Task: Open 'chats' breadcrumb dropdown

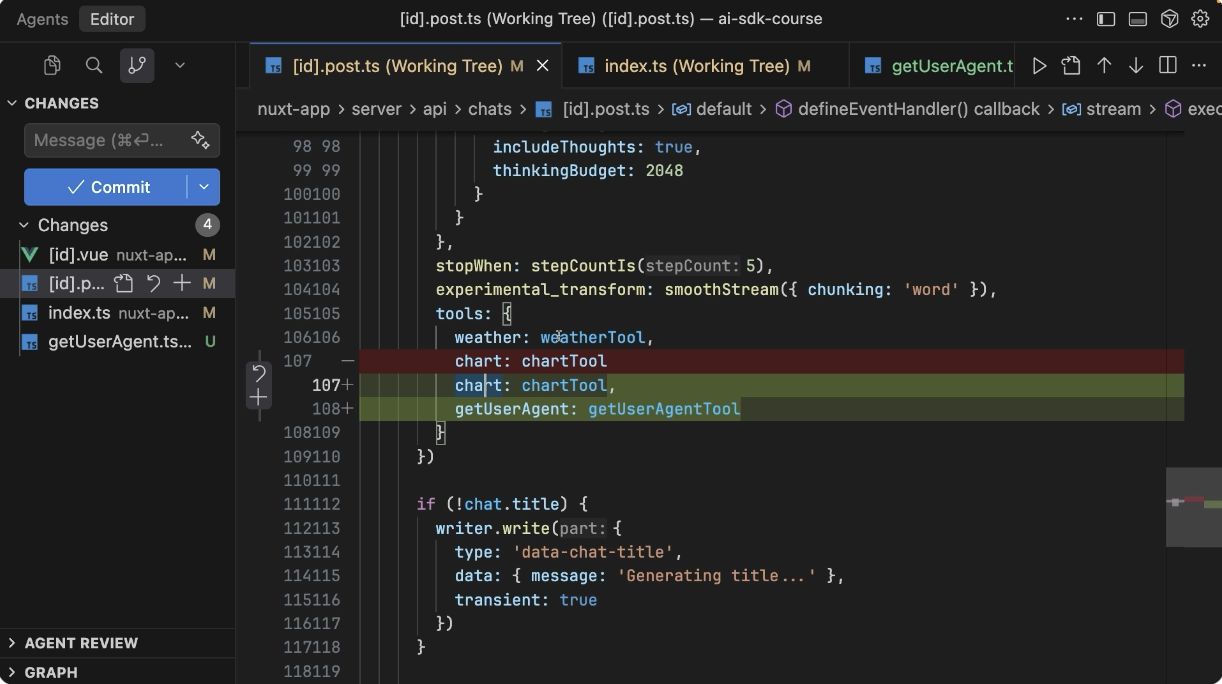Action: [x=490, y=109]
